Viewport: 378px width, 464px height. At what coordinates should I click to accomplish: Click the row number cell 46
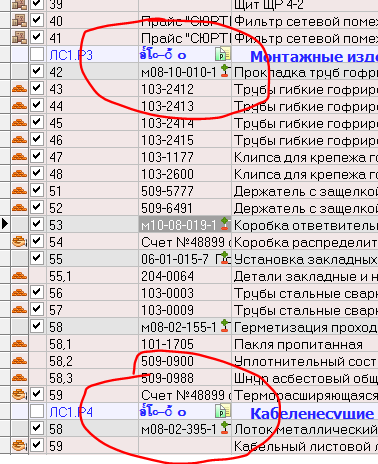pyautogui.click(x=92, y=140)
